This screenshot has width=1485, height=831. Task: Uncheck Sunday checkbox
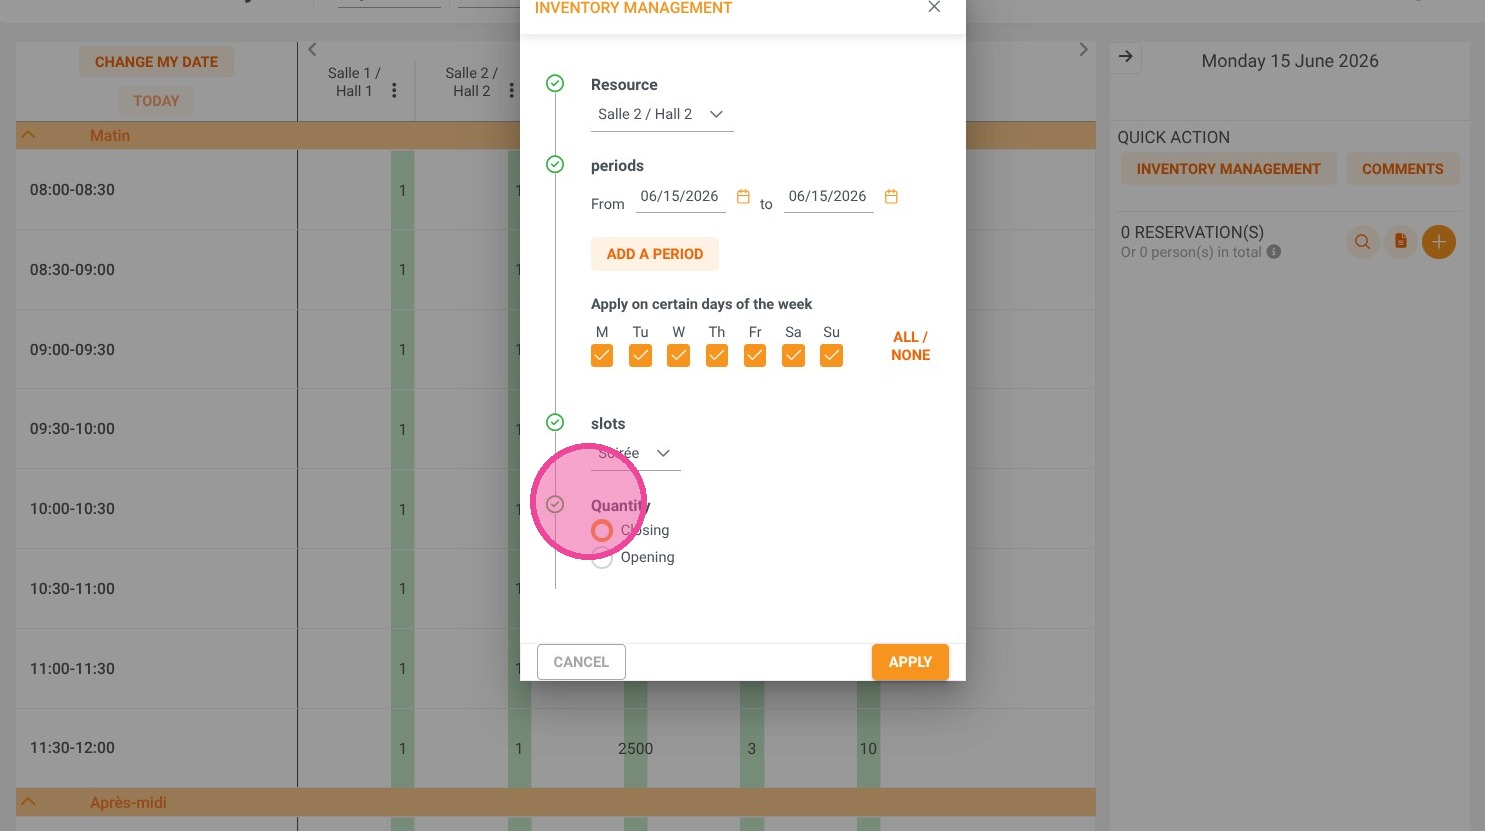(x=831, y=356)
